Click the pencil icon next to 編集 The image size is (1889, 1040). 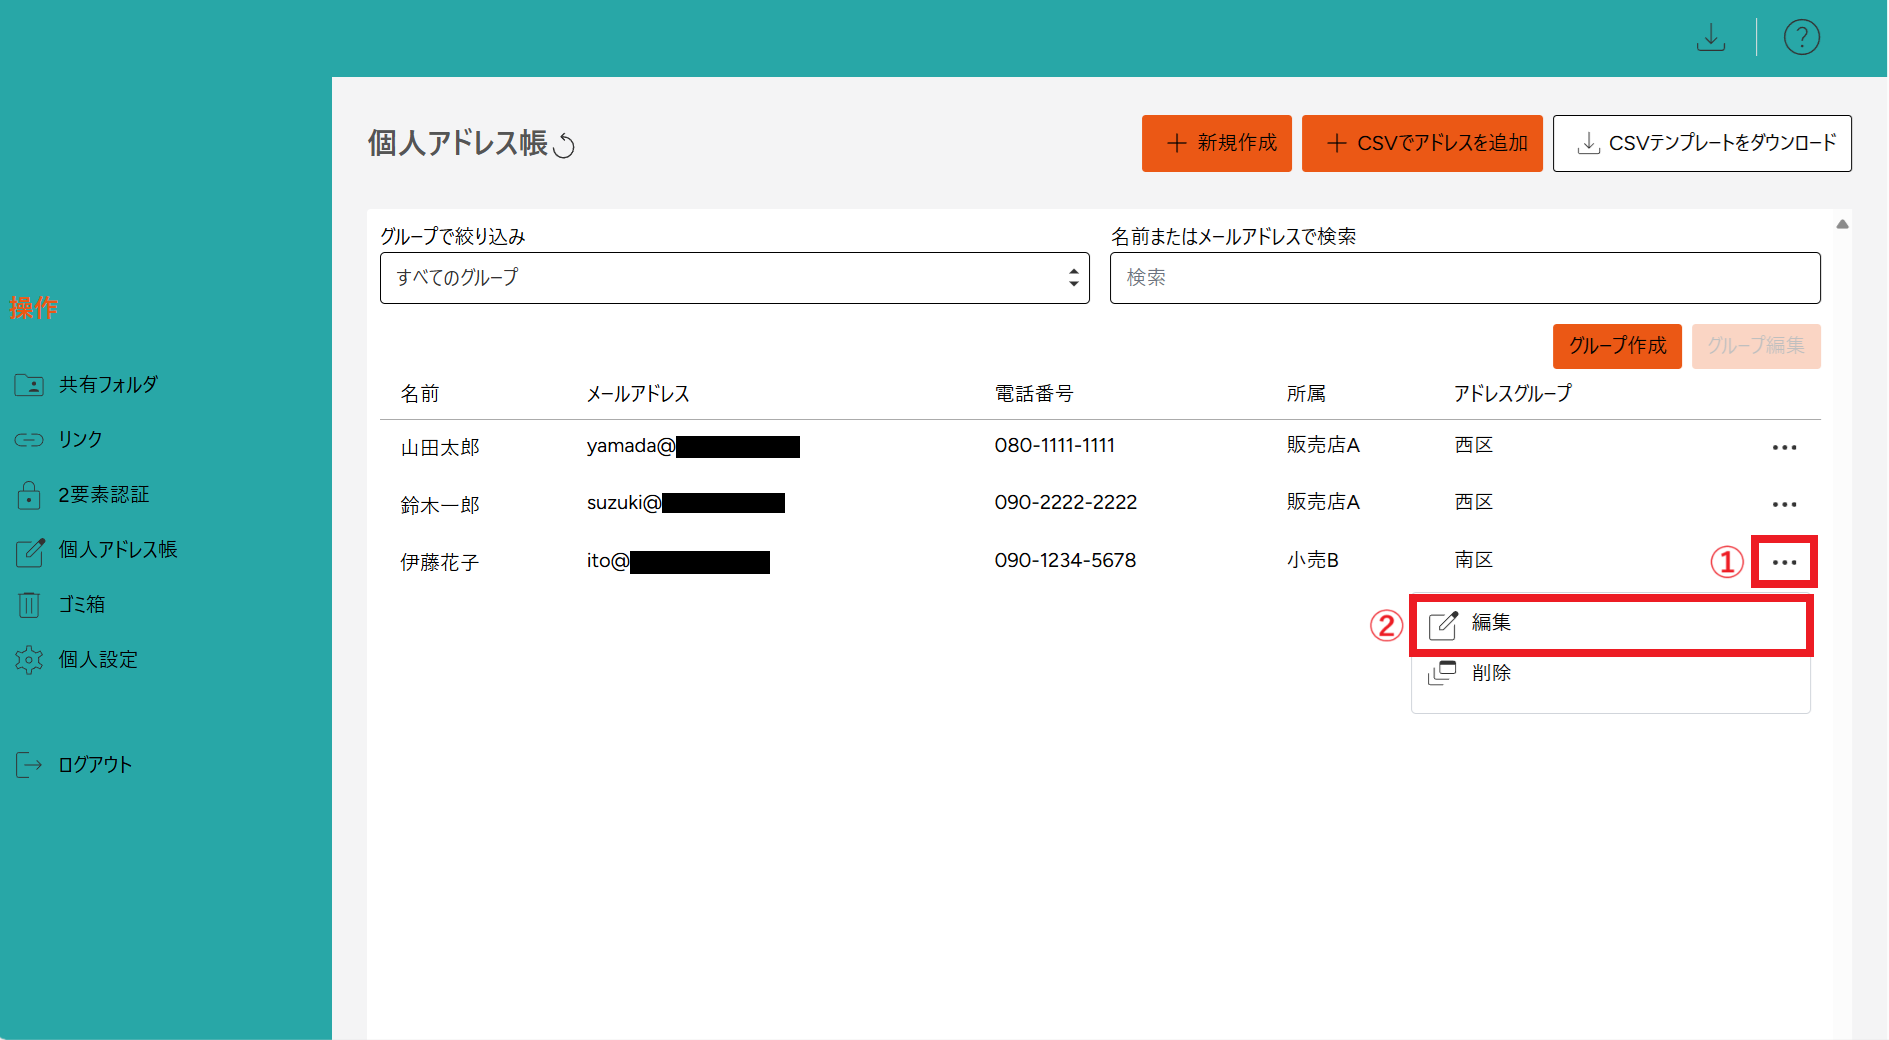1443,625
